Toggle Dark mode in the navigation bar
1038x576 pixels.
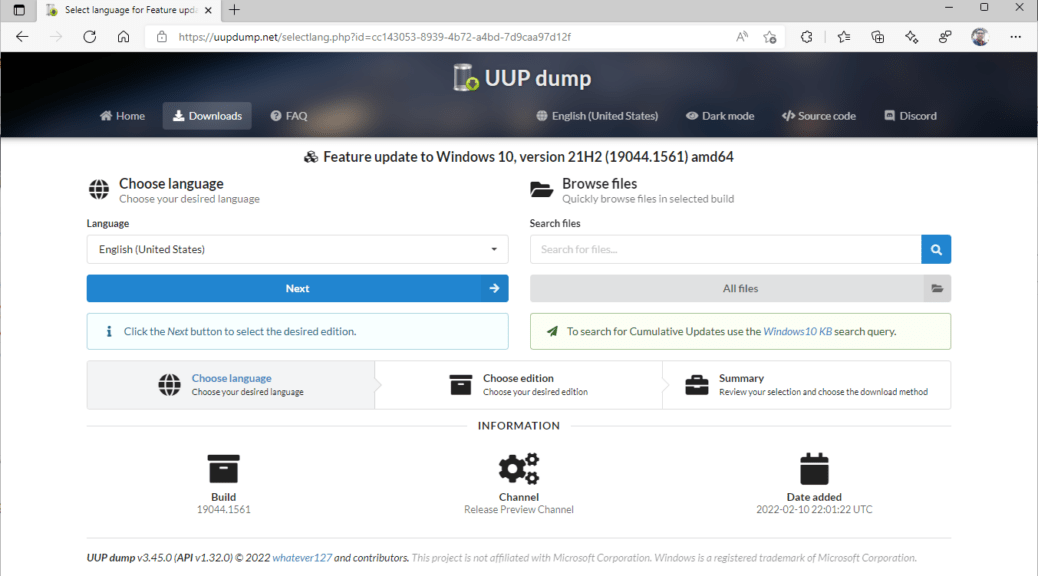[720, 116]
